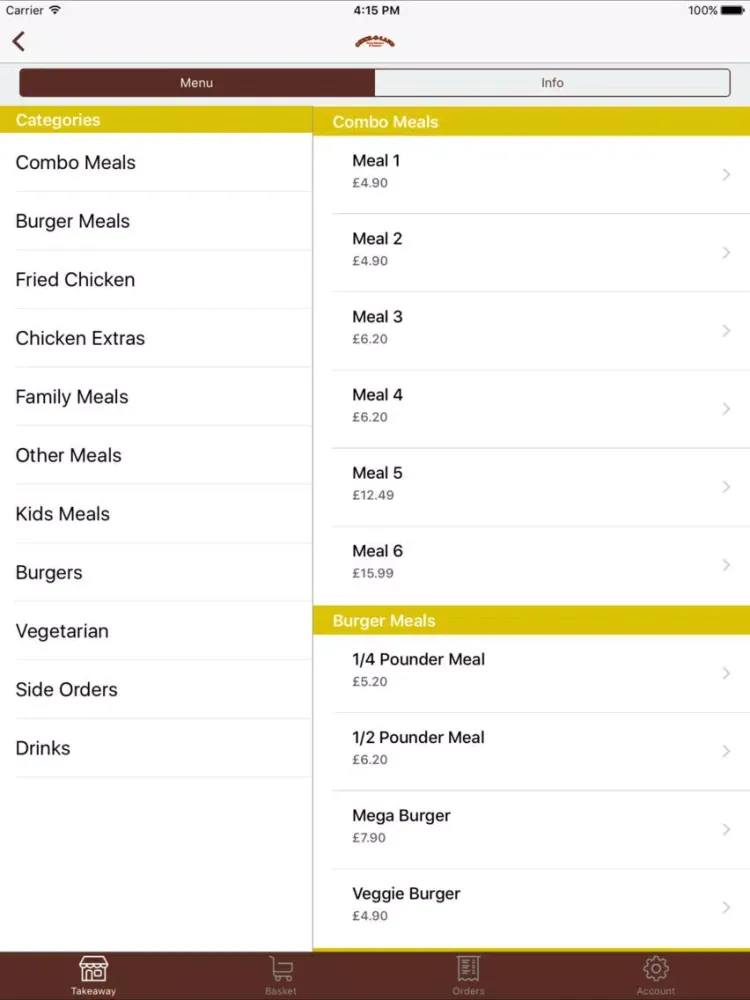Open Veggie Burger details chevron
The height and width of the screenshot is (1000, 750).
726,908
